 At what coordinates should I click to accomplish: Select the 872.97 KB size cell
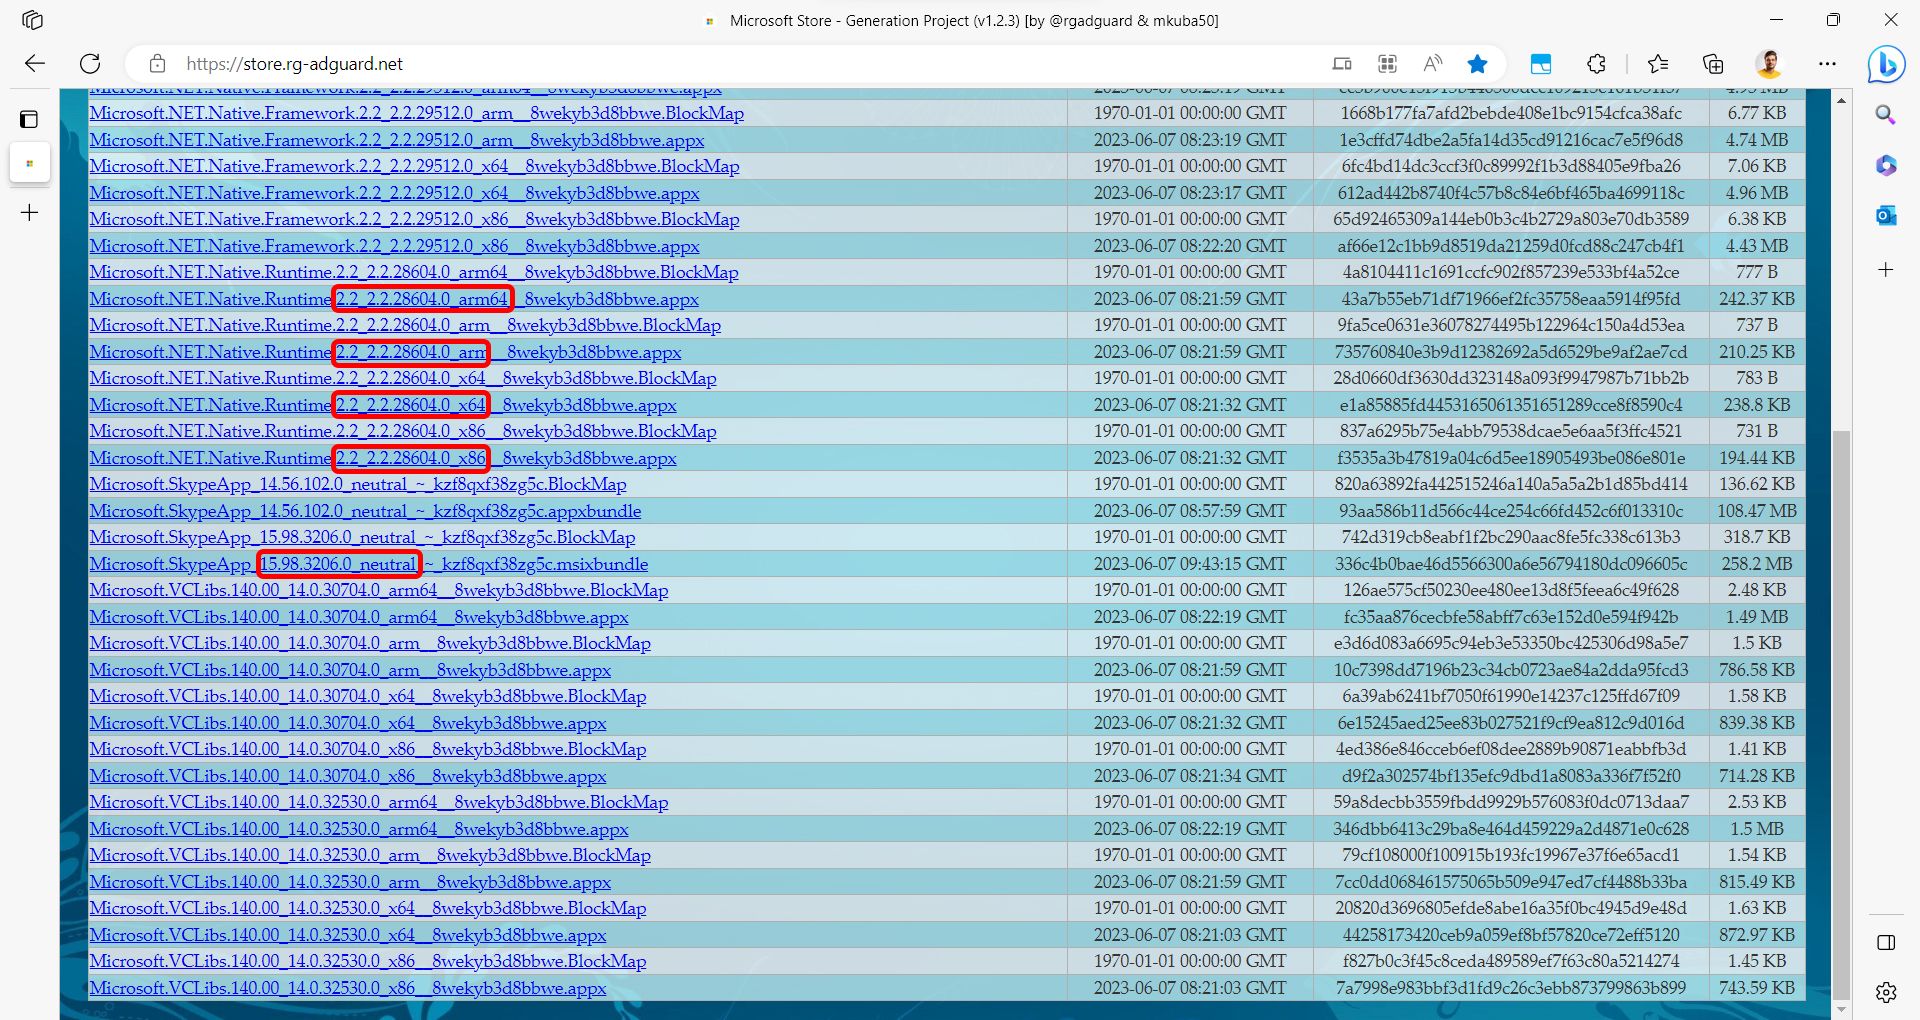tap(1757, 935)
